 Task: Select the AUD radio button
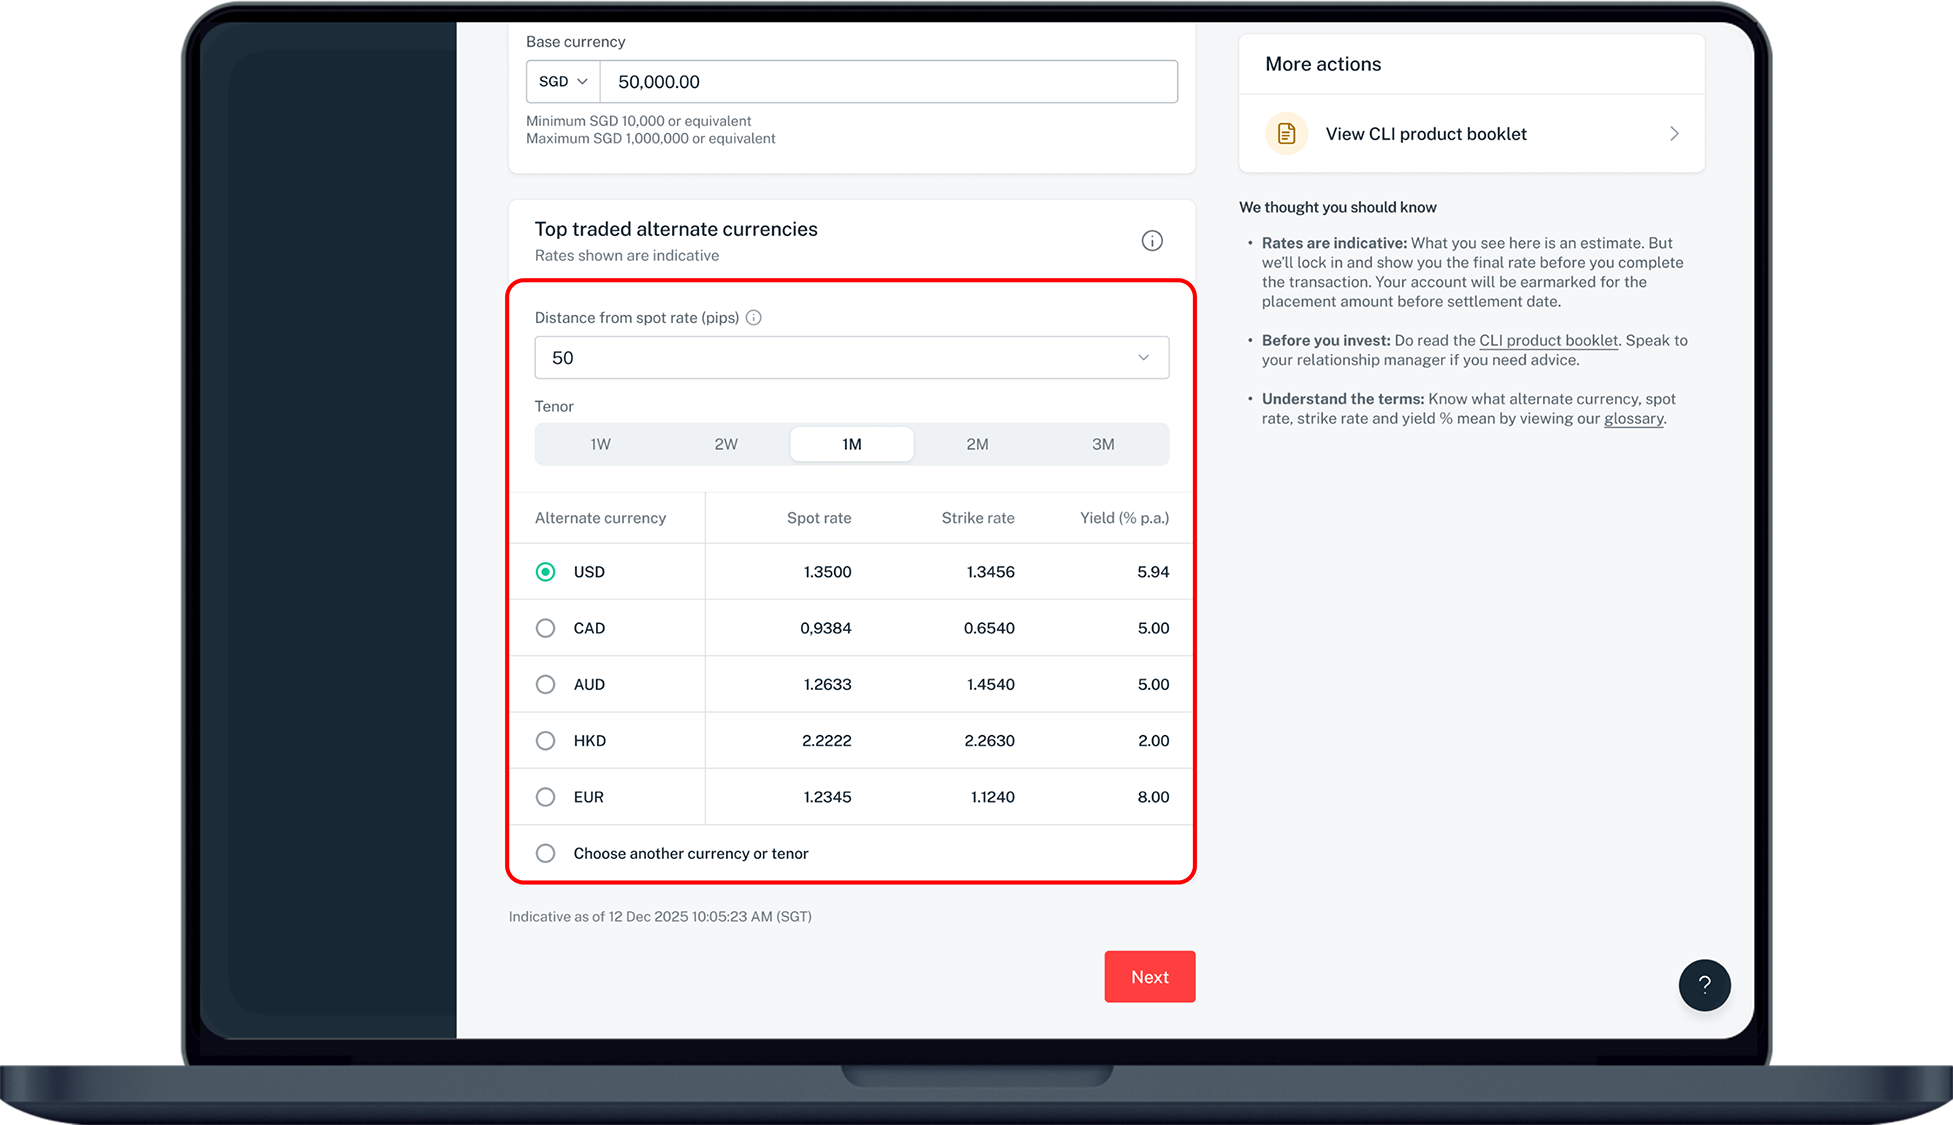545,685
